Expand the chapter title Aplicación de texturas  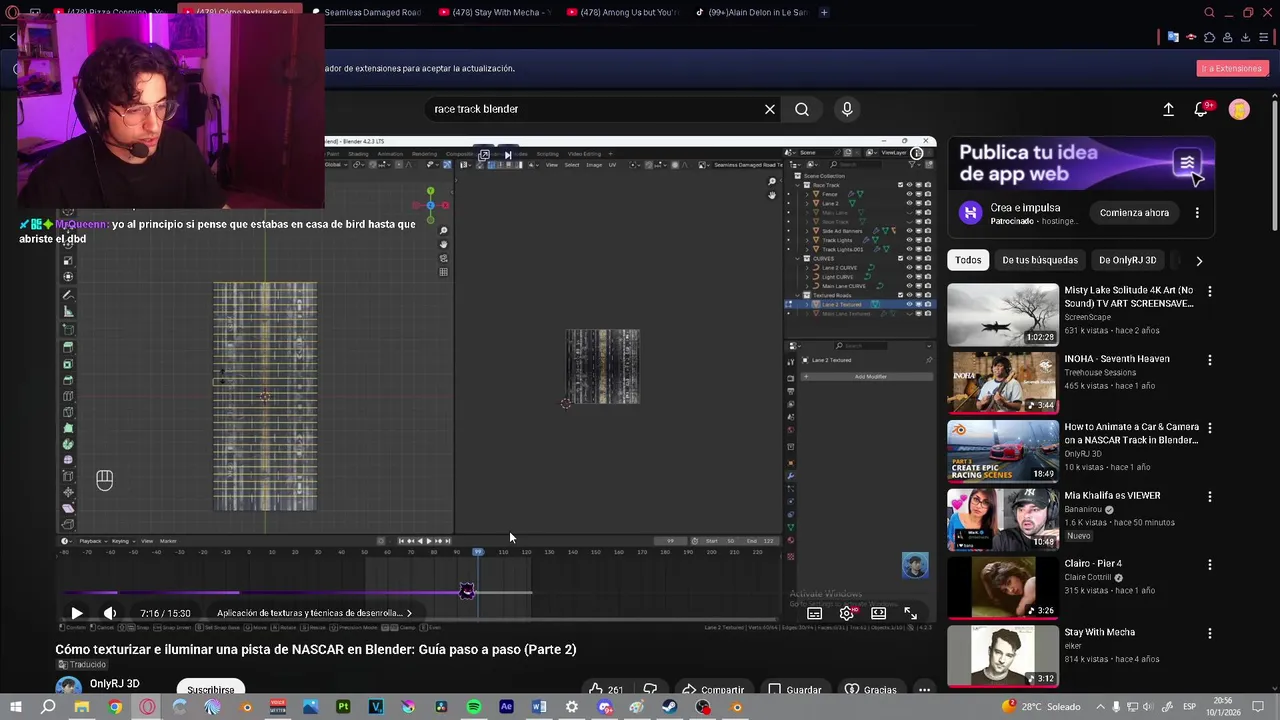pyautogui.click(x=314, y=613)
